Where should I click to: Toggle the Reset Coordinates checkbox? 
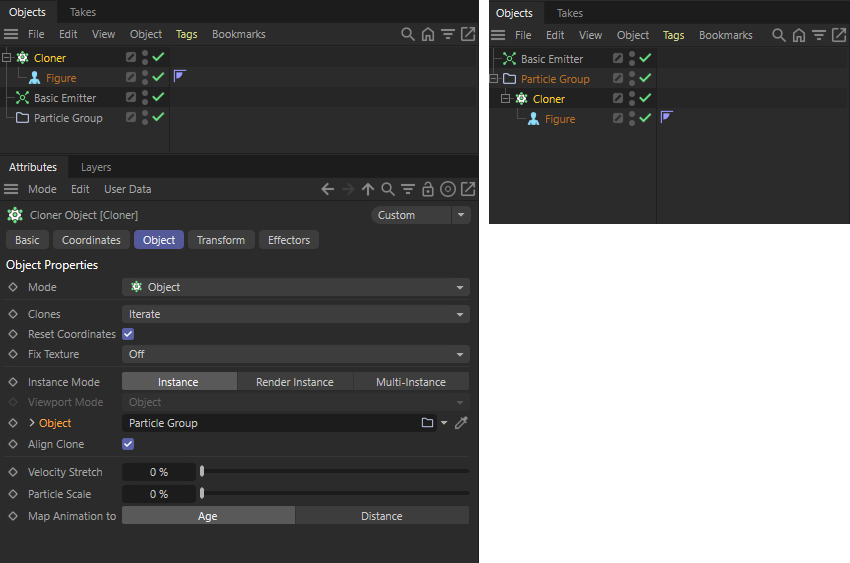pos(128,334)
